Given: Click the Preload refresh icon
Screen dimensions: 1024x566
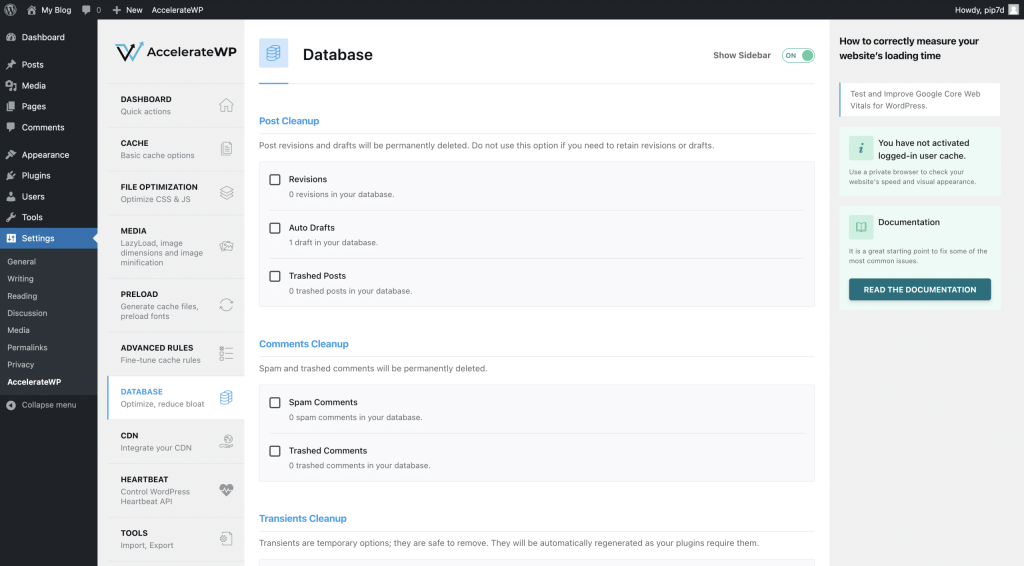Looking at the screenshot, I should pyautogui.click(x=226, y=305).
